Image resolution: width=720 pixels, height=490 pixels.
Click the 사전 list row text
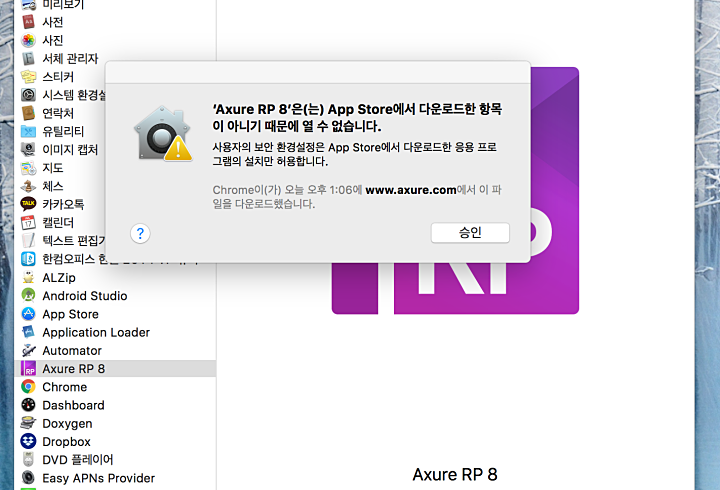53,22
